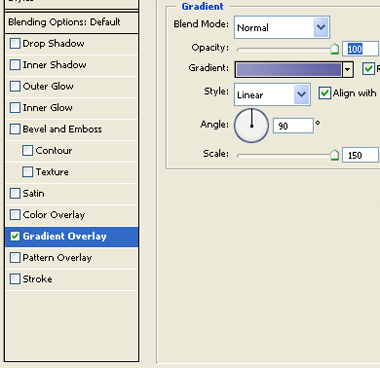Open the Blend Mode dropdown showing Normal
This screenshot has height=368, width=380.
point(282,27)
